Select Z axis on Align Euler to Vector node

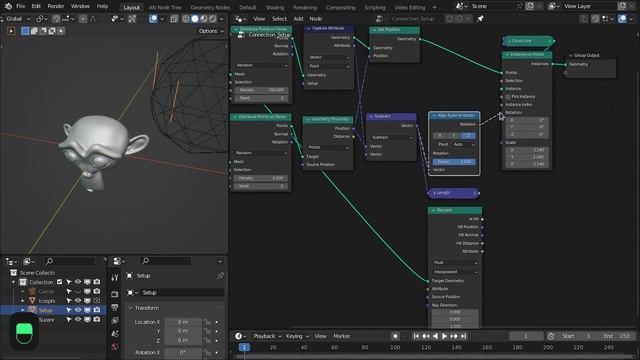(x=468, y=135)
